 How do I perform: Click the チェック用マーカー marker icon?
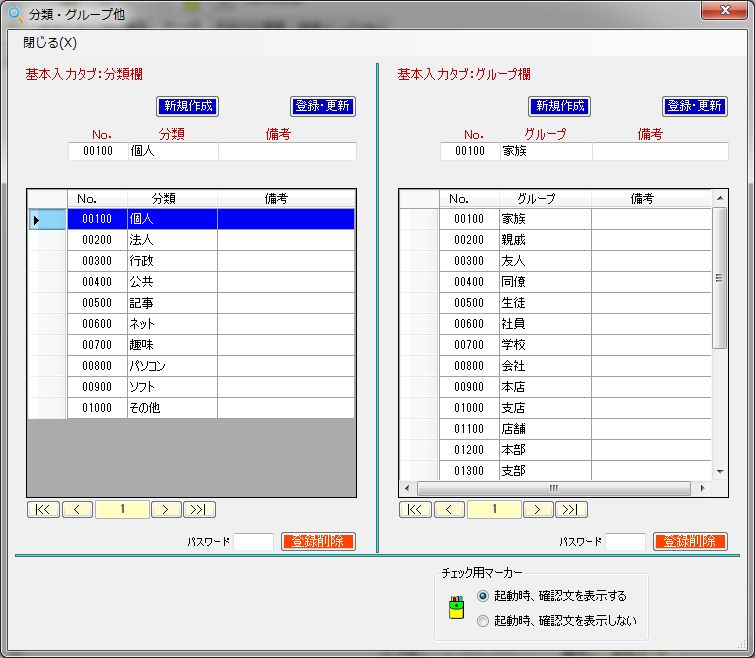click(457, 607)
